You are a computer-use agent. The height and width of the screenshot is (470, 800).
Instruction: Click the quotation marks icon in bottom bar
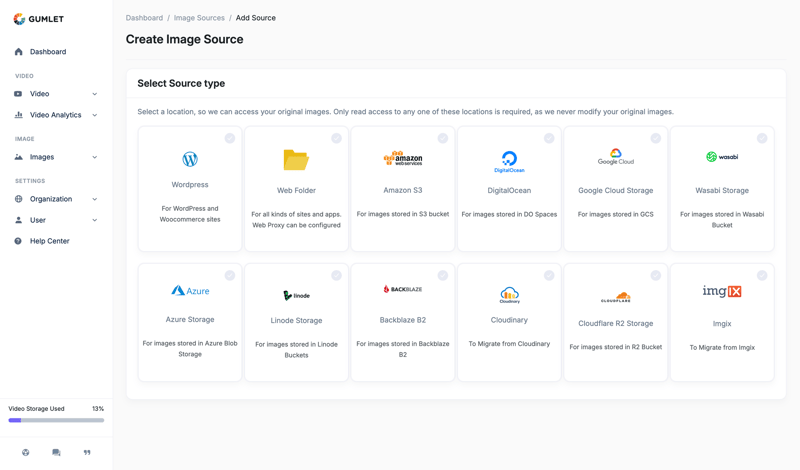87,452
